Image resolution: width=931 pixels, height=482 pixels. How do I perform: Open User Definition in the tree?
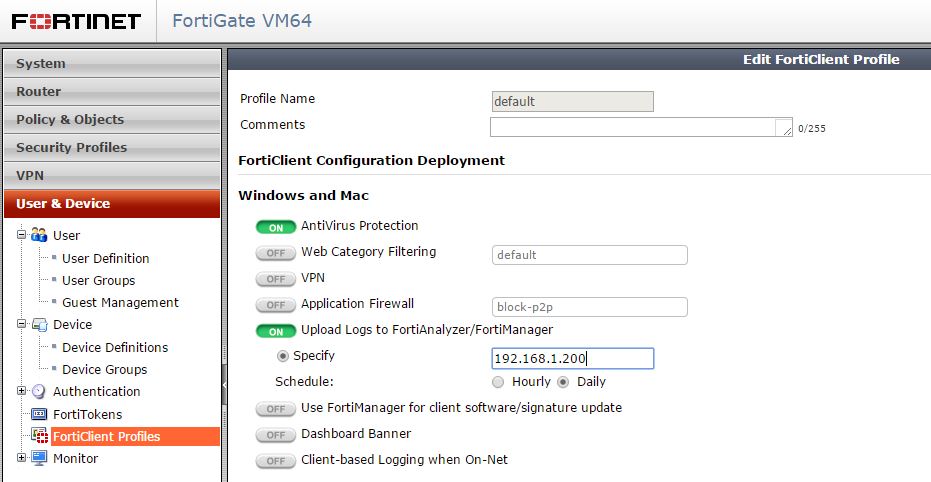(x=105, y=258)
